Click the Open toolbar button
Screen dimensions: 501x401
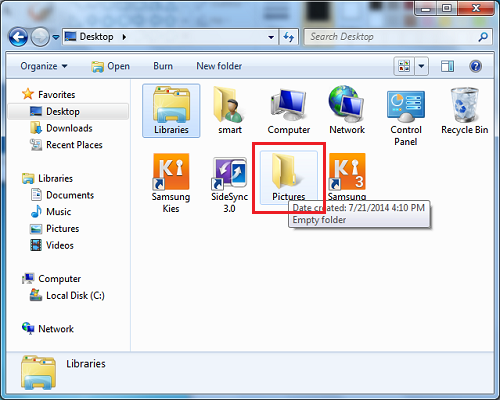click(111, 66)
